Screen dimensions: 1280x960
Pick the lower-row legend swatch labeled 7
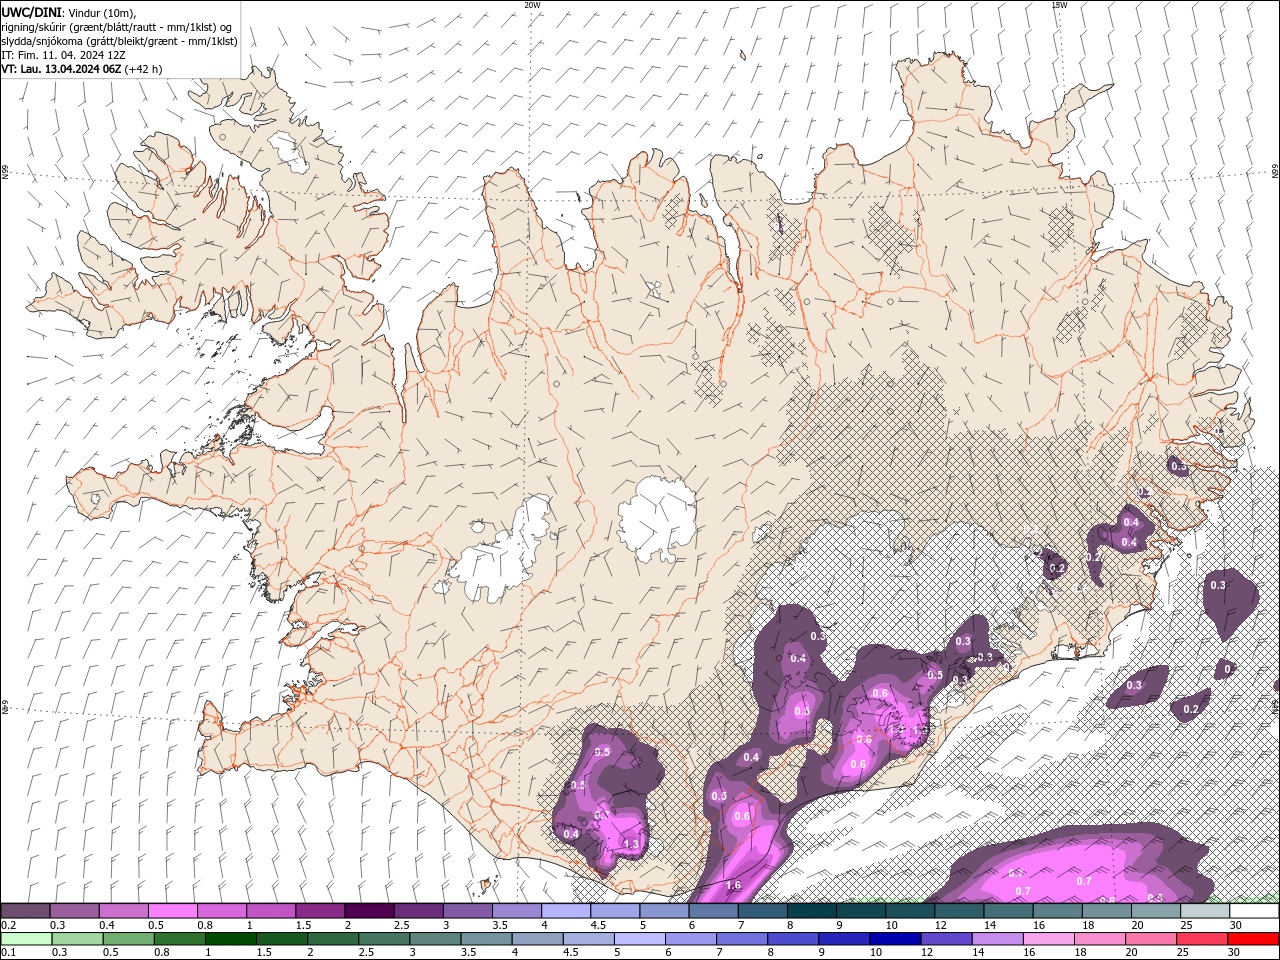click(x=742, y=939)
